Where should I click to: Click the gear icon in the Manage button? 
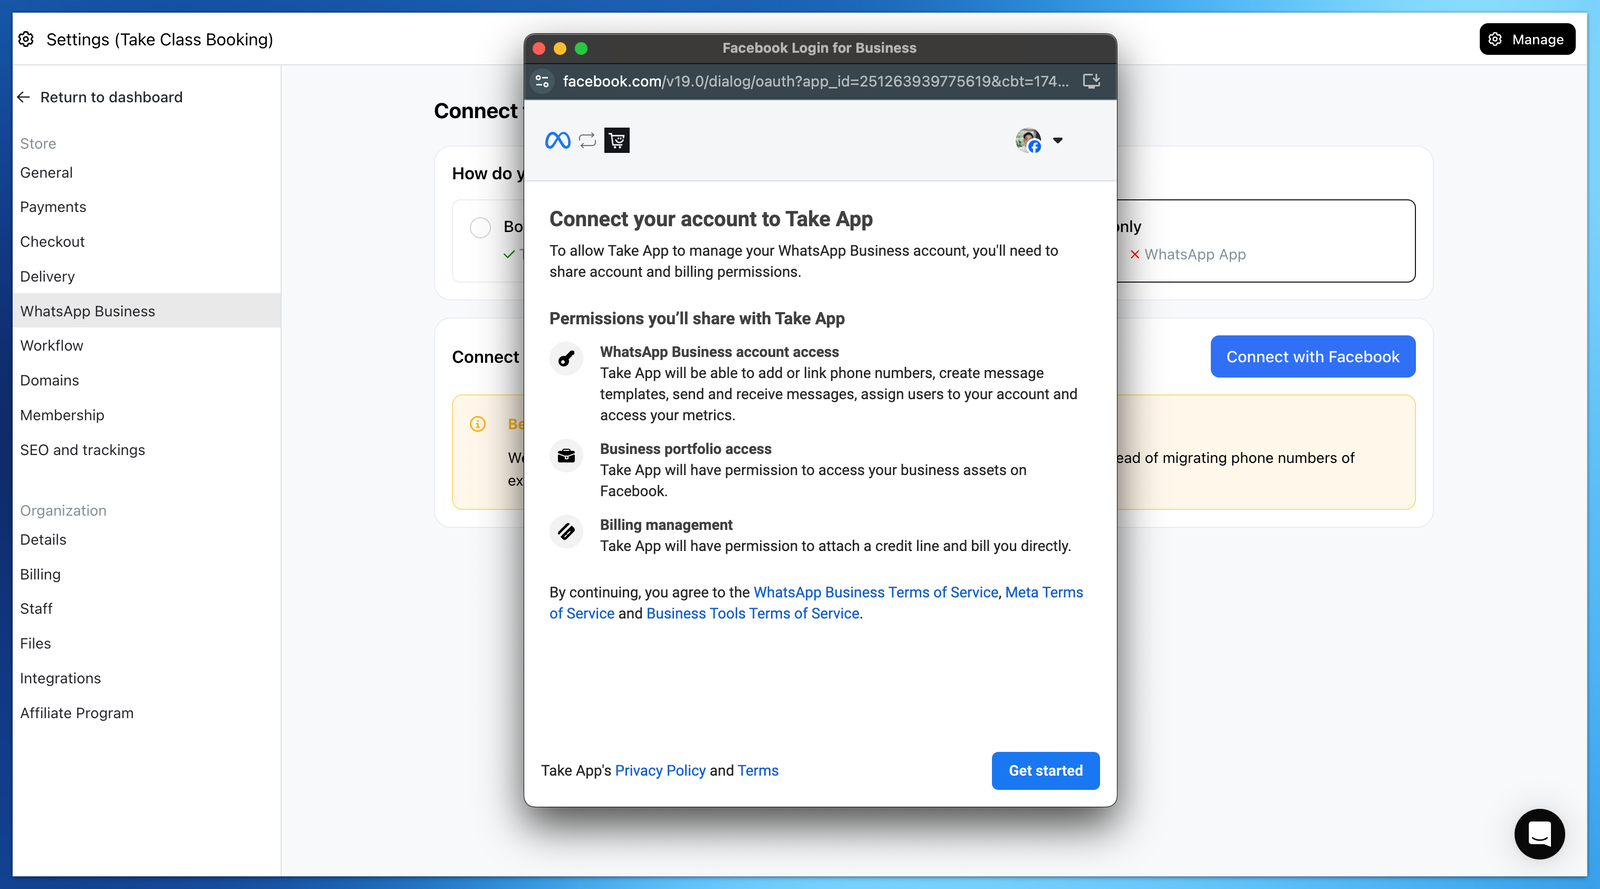click(1496, 39)
